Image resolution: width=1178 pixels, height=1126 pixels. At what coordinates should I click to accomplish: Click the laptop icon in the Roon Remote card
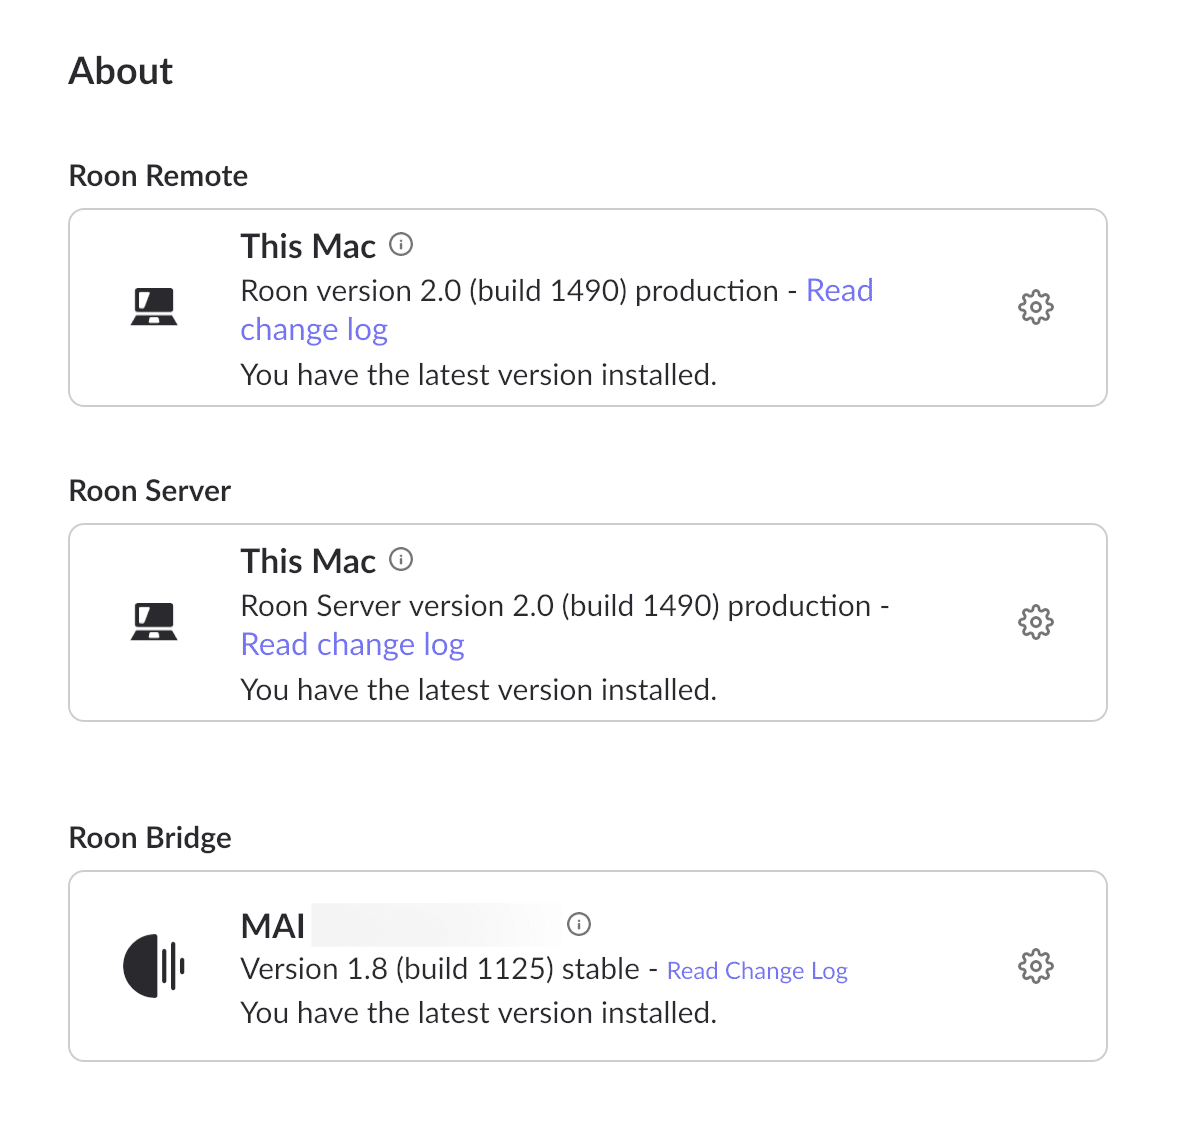click(x=155, y=306)
